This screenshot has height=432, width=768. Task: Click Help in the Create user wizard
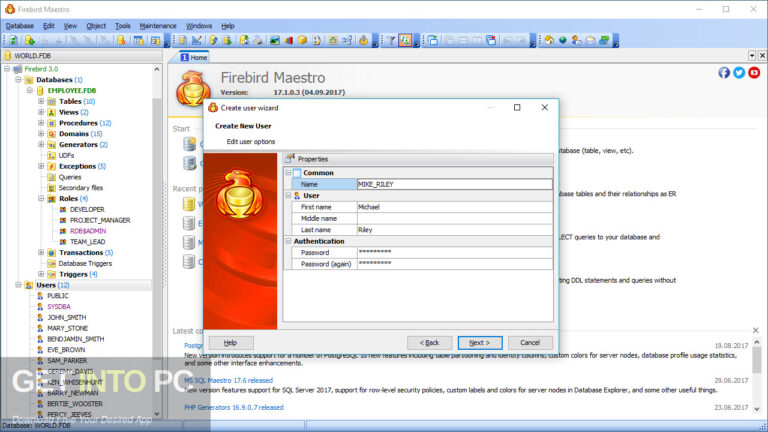pos(231,343)
